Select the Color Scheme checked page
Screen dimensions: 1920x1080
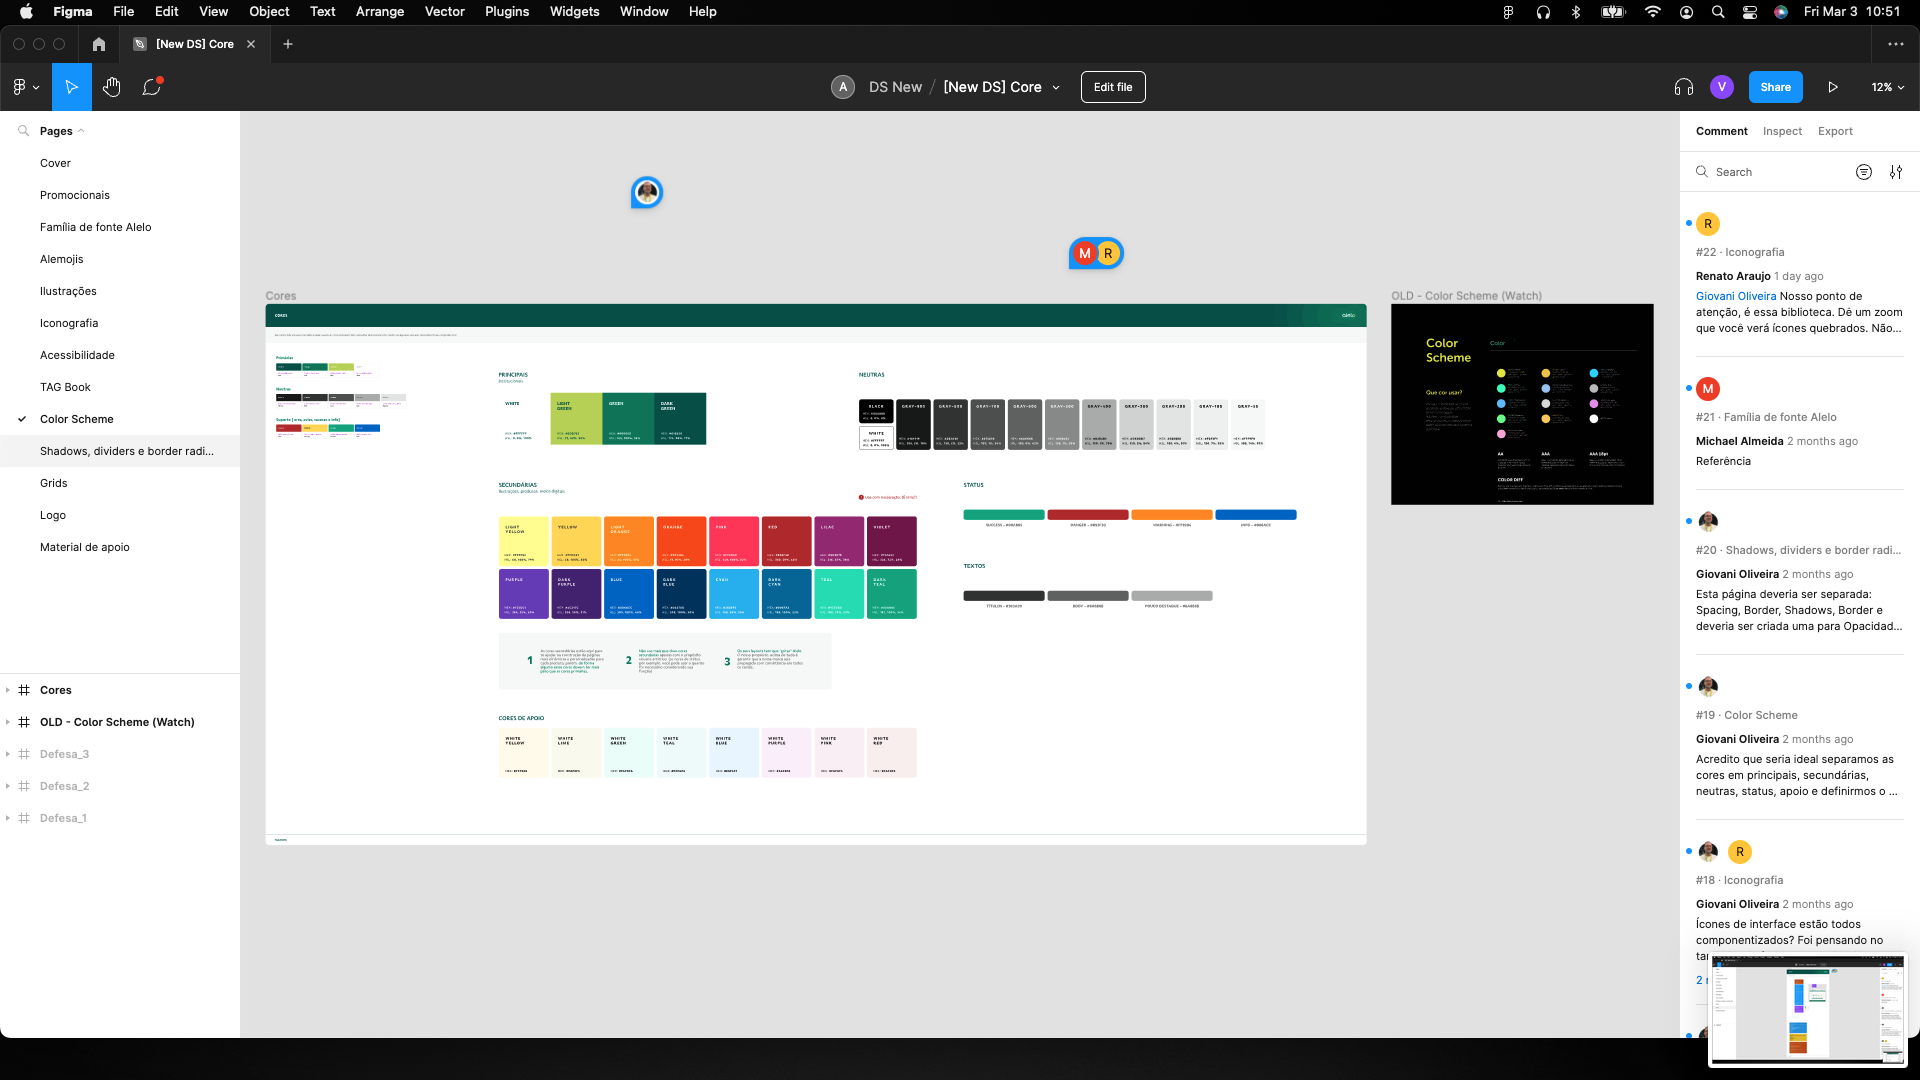tap(76, 419)
